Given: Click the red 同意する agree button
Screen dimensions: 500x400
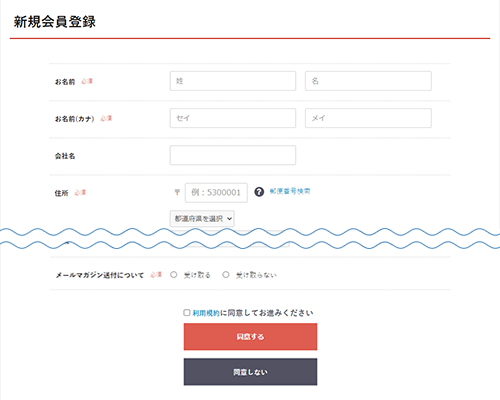Looking at the screenshot, I should point(250,337).
